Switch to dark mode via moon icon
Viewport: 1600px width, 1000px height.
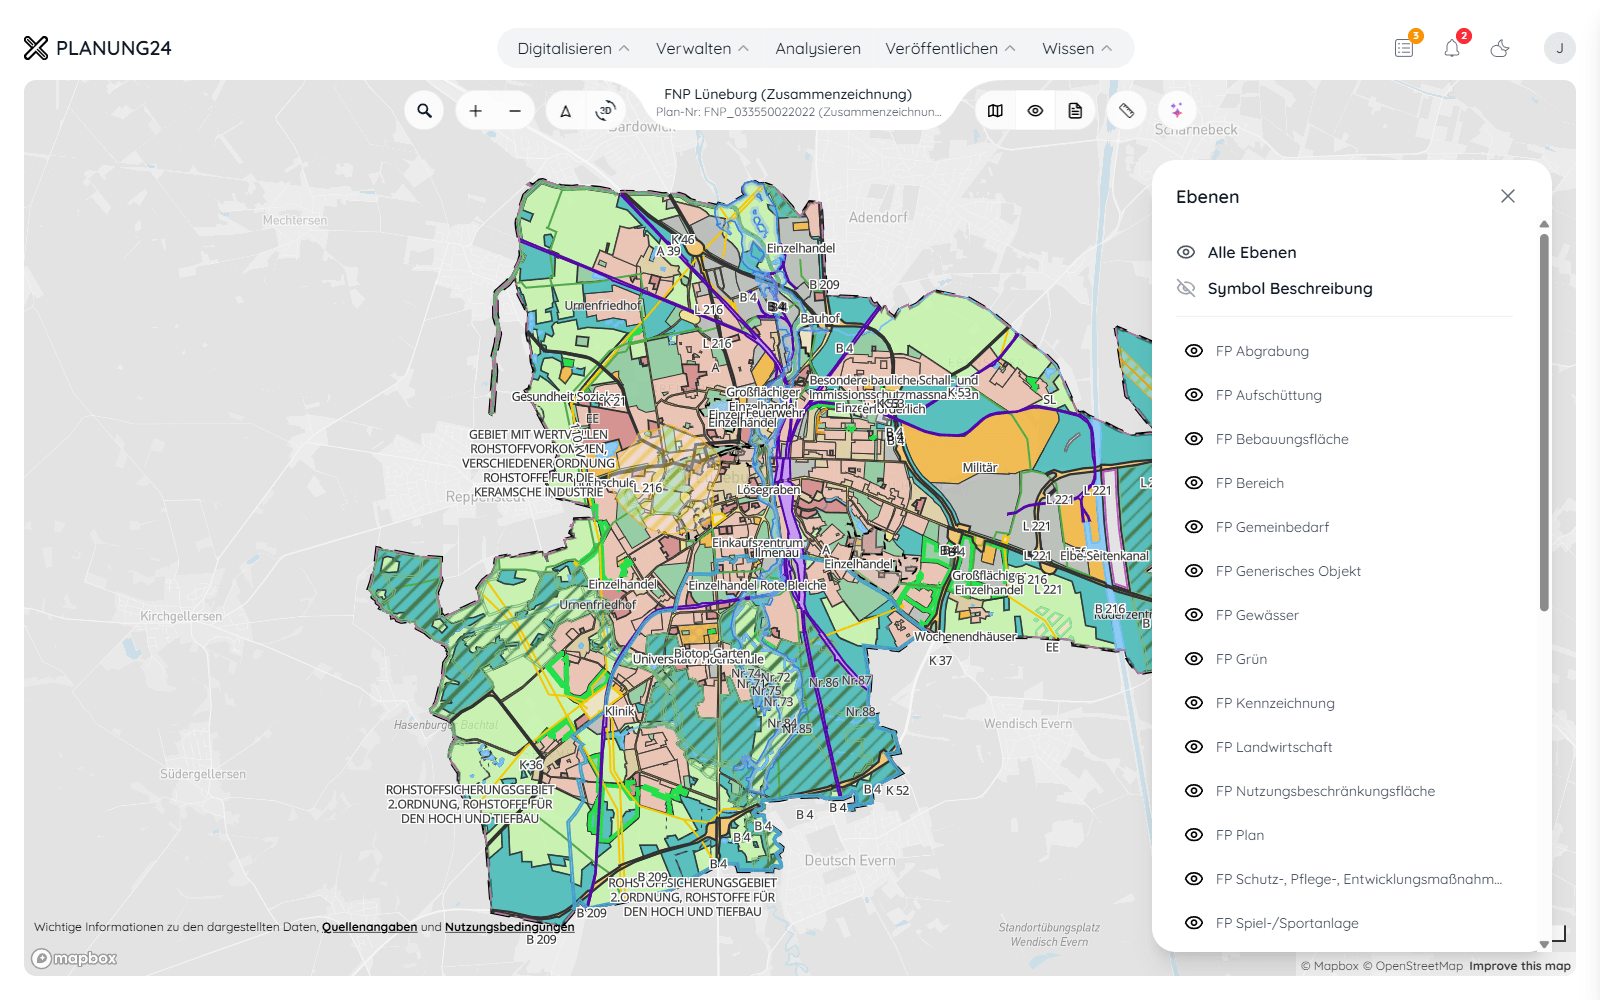tap(1500, 48)
